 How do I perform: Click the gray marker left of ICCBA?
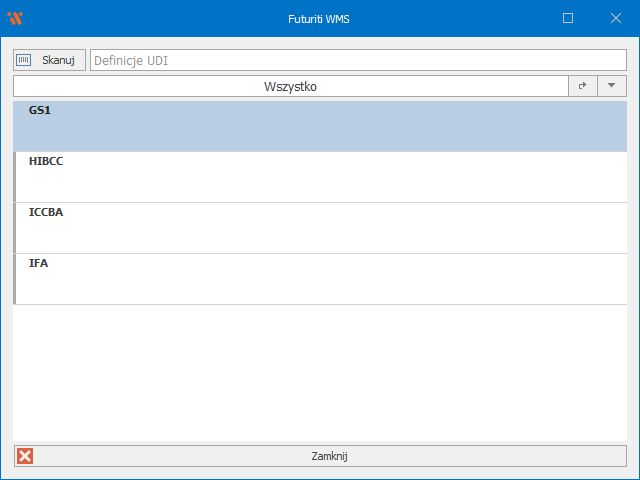pyautogui.click(x=15, y=228)
